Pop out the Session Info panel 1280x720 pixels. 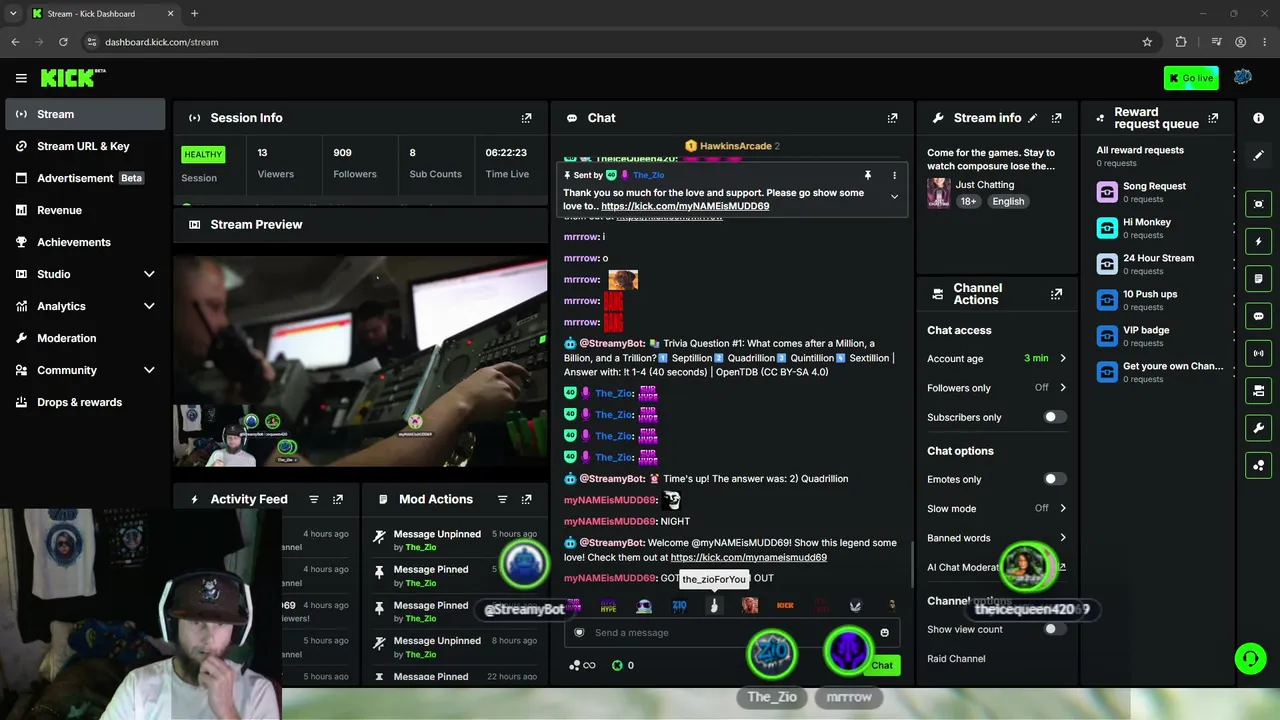pos(527,118)
